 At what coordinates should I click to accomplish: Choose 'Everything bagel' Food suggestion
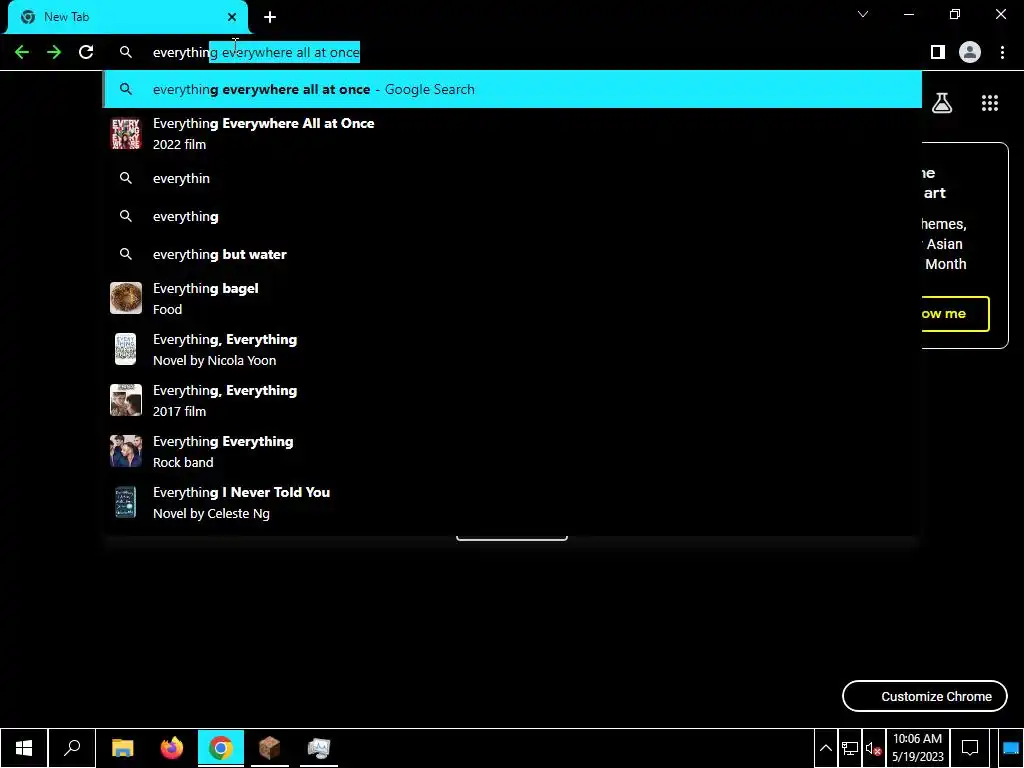[512, 298]
